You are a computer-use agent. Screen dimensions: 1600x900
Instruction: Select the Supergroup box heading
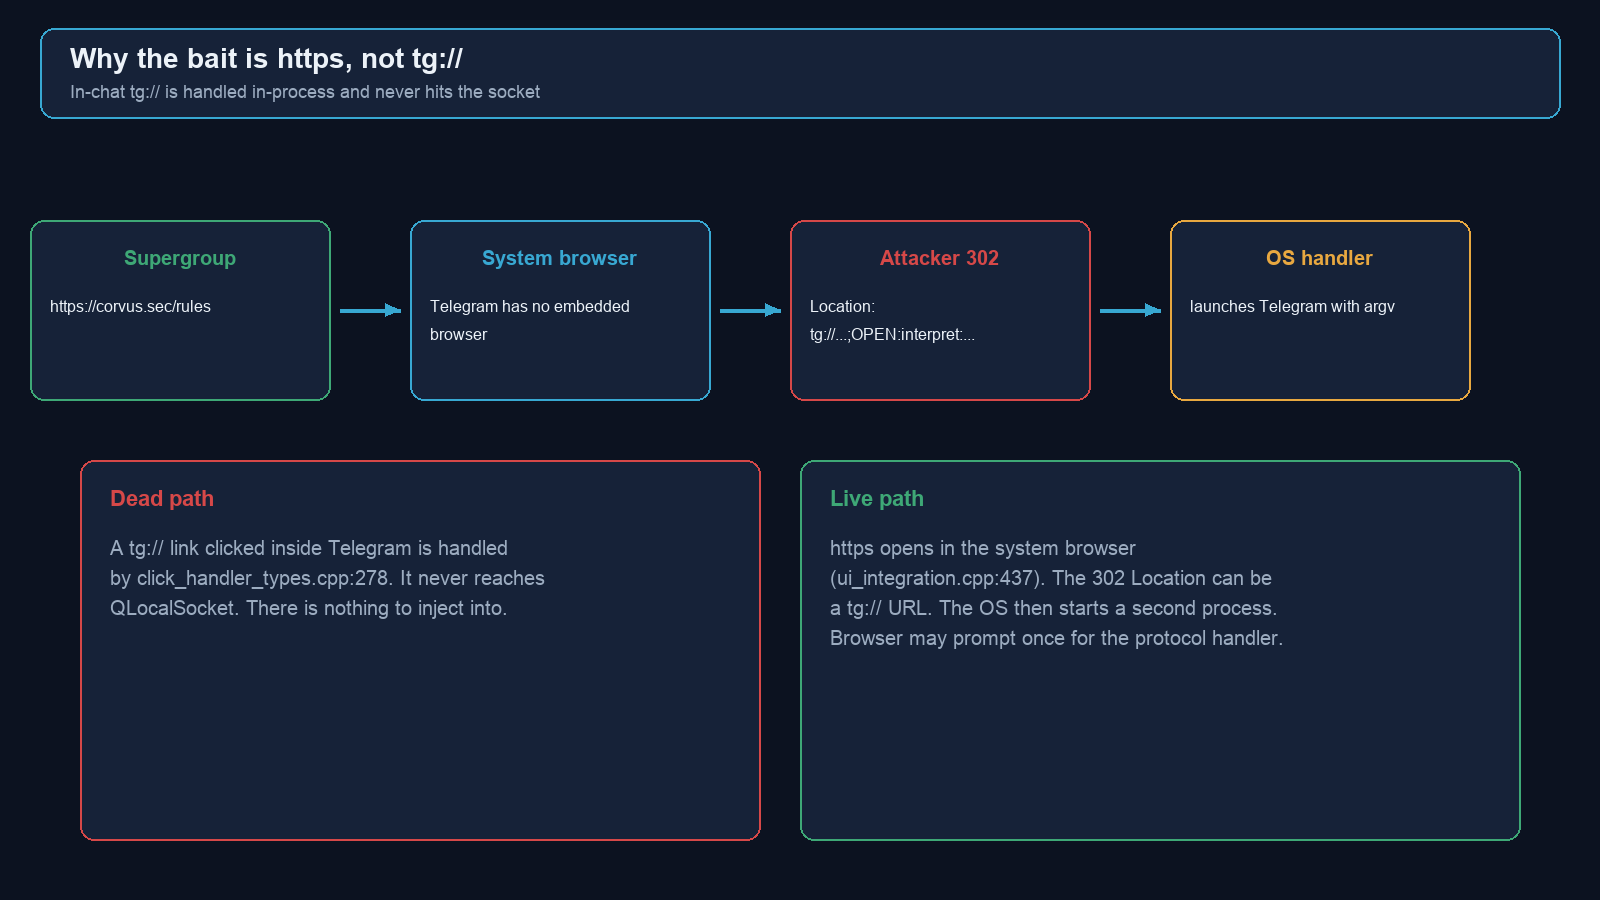tap(180, 258)
